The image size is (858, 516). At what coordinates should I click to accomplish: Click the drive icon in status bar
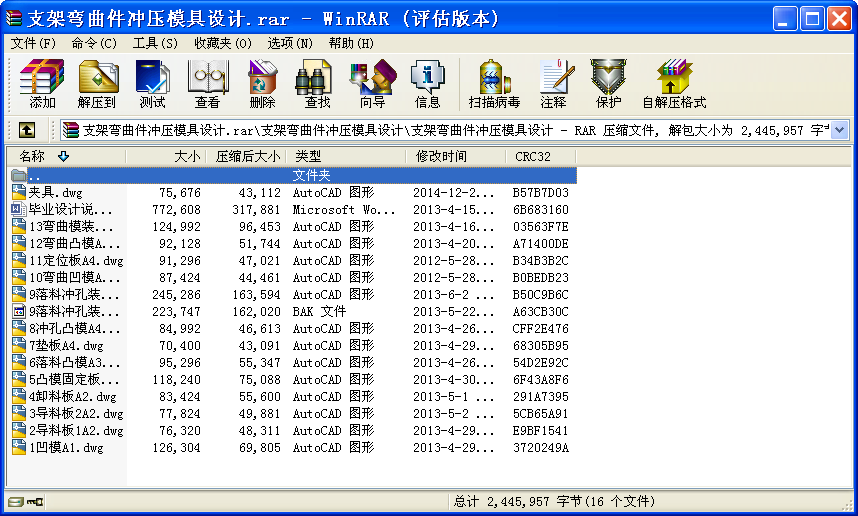point(16,501)
